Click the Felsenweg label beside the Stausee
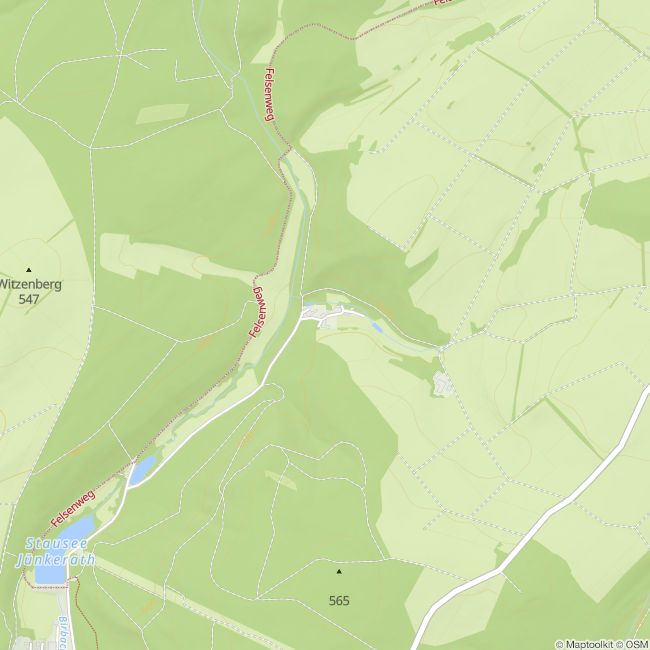This screenshot has width=650, height=650. click(73, 509)
